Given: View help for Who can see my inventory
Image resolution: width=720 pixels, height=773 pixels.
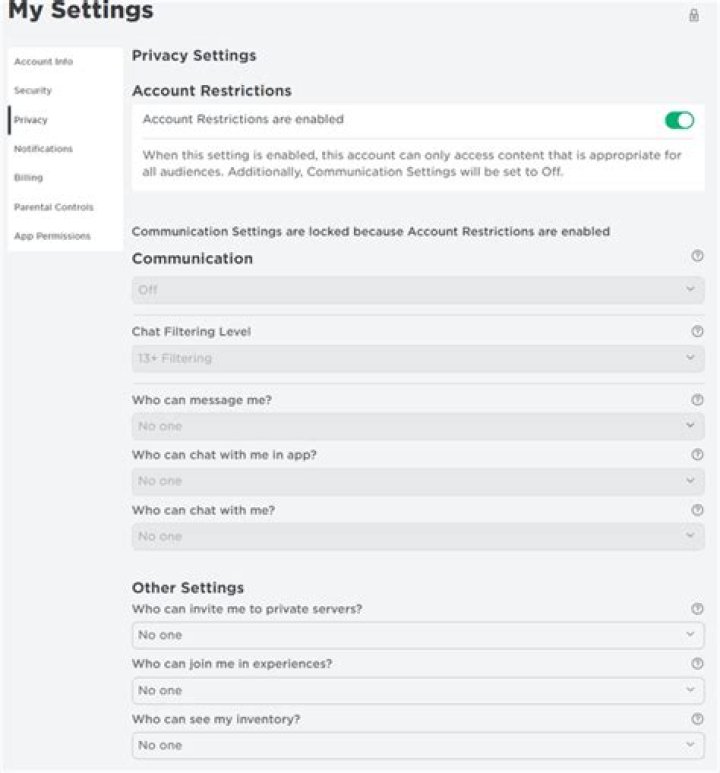Looking at the screenshot, I should tap(697, 718).
